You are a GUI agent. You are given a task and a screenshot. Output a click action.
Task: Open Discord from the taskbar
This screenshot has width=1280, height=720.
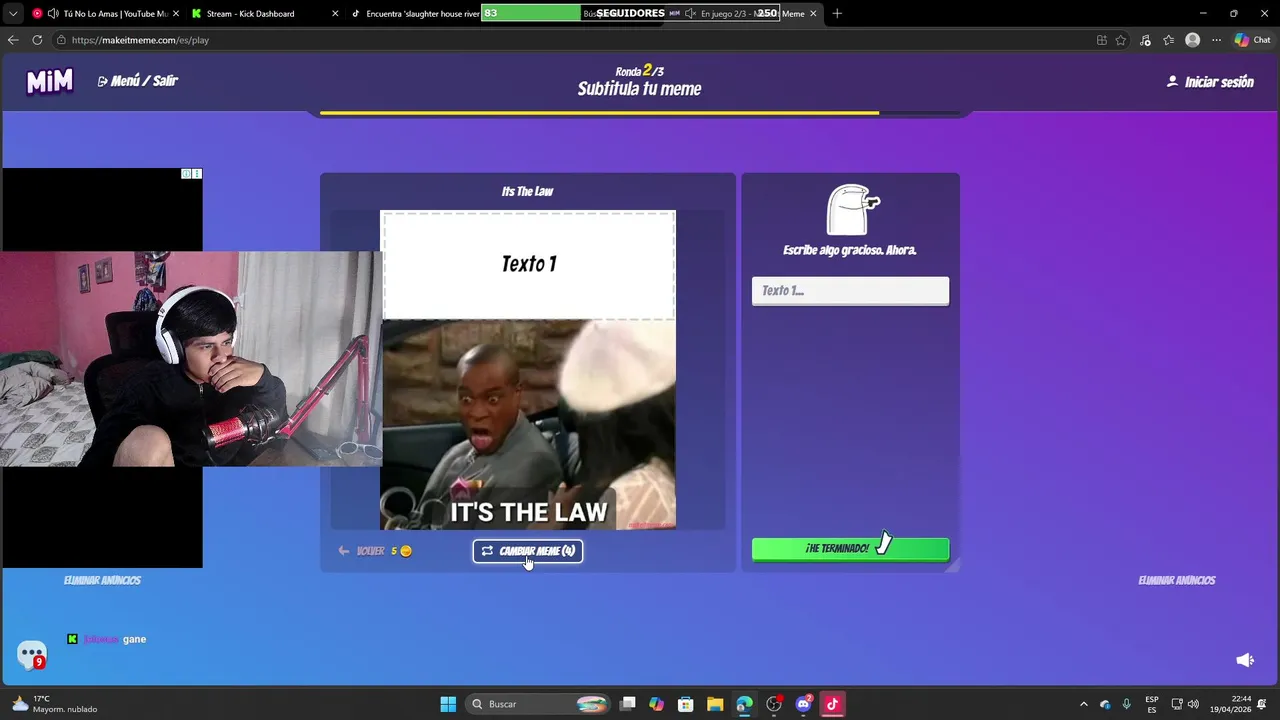click(803, 704)
